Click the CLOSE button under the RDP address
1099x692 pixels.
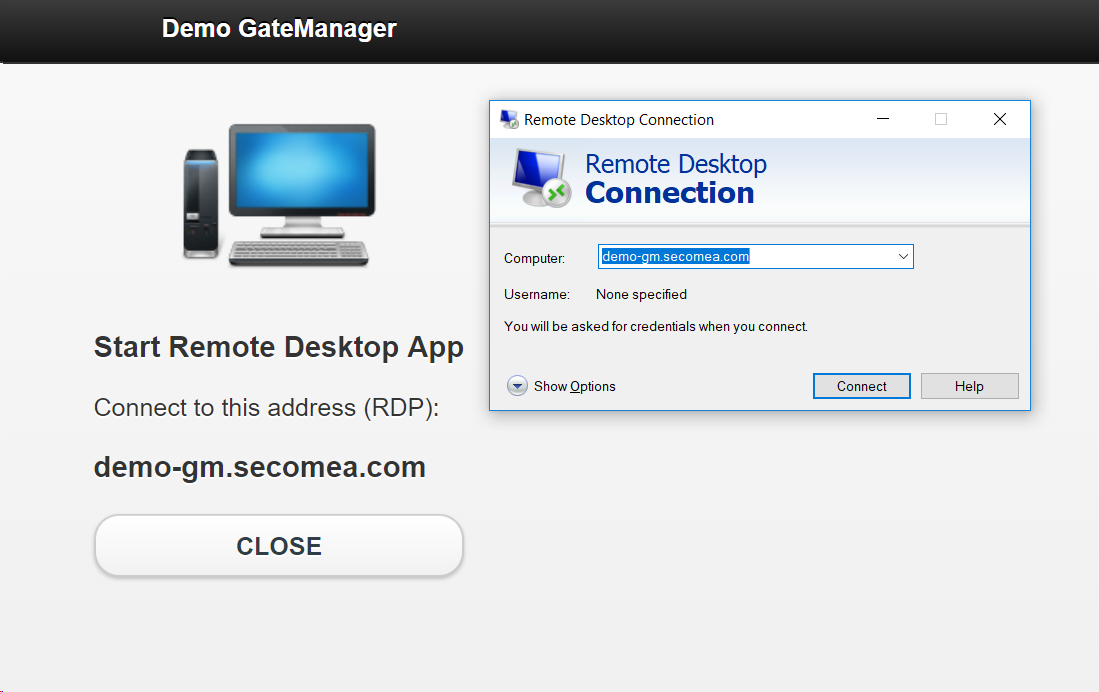tap(279, 545)
